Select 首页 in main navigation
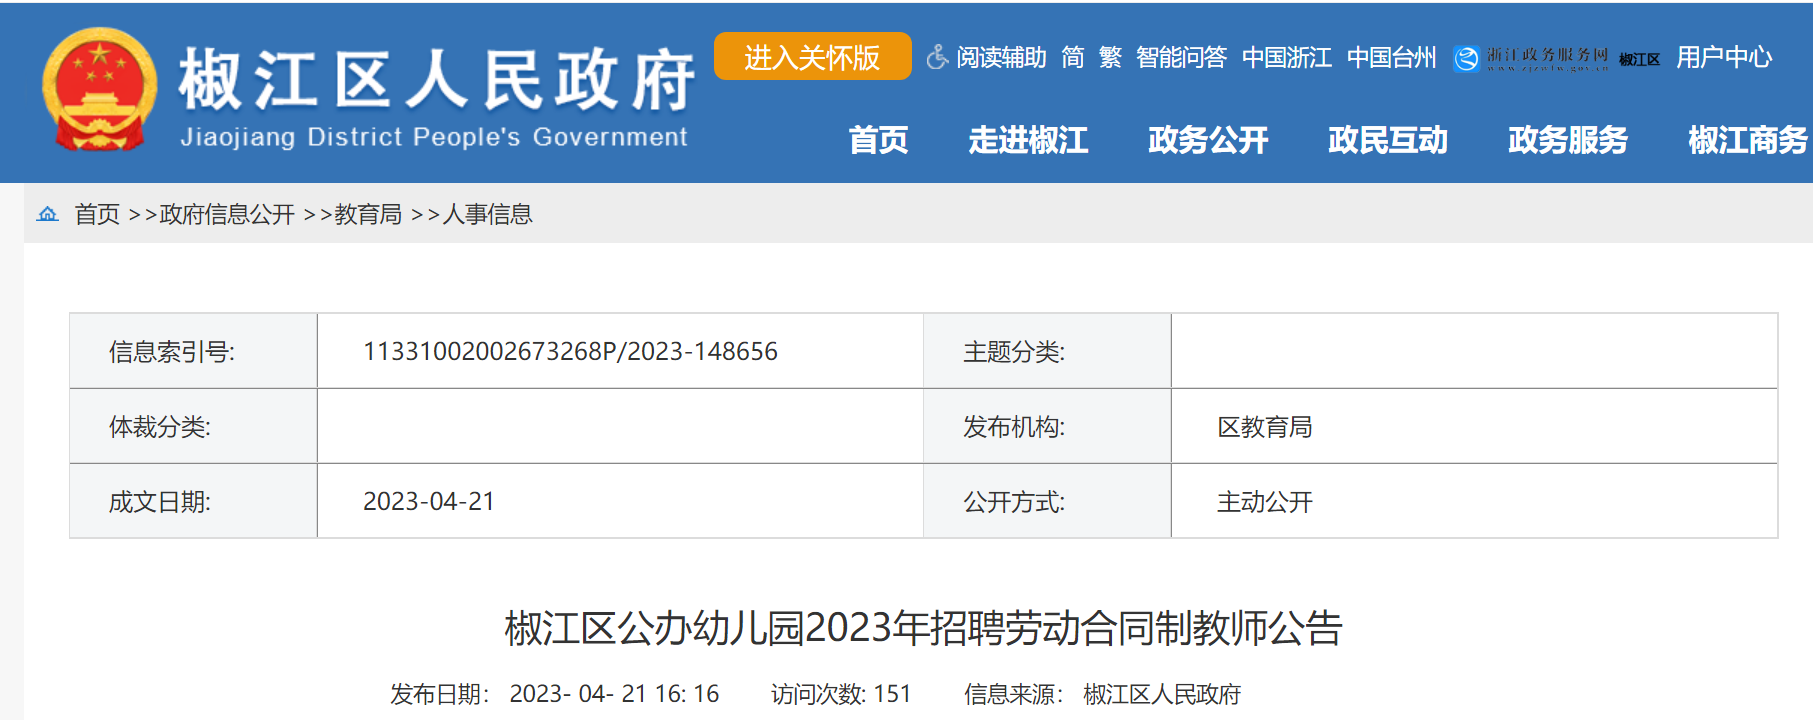1813x720 pixels. pos(878,140)
